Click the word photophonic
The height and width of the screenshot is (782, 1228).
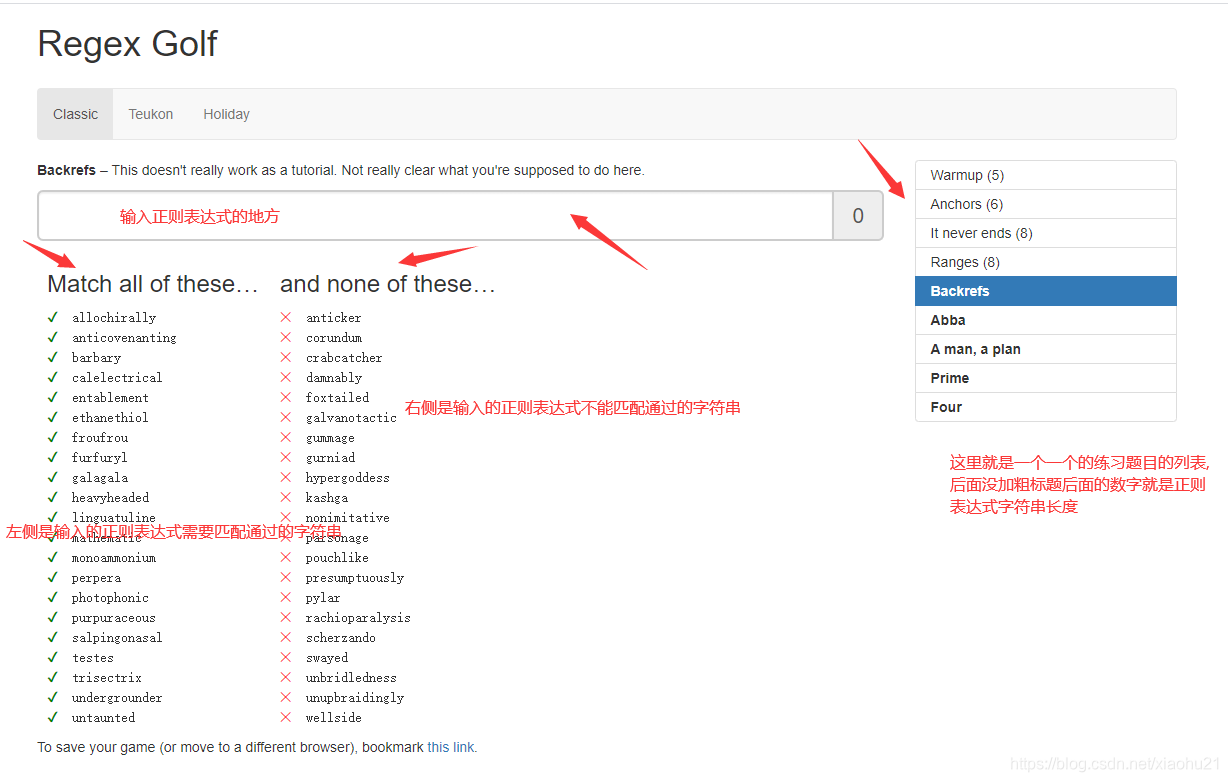click(x=110, y=598)
